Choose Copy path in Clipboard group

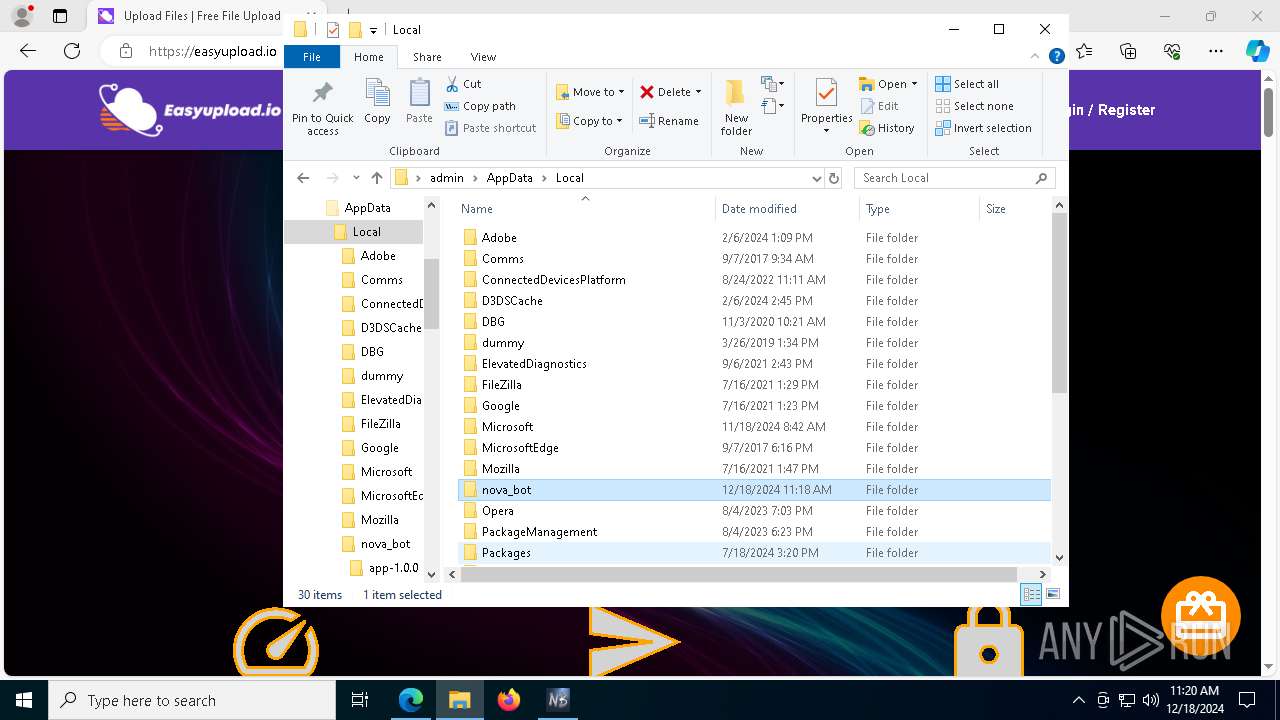(480, 106)
